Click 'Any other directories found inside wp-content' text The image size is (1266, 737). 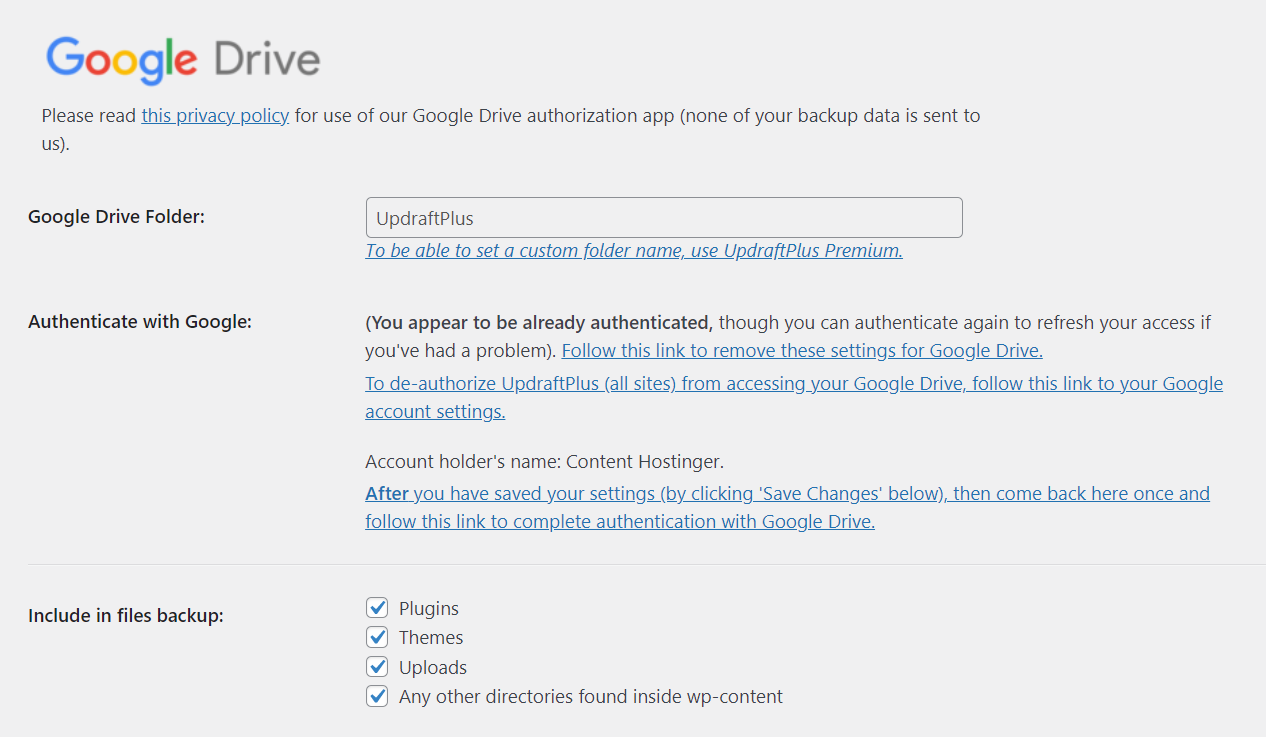[x=591, y=696]
